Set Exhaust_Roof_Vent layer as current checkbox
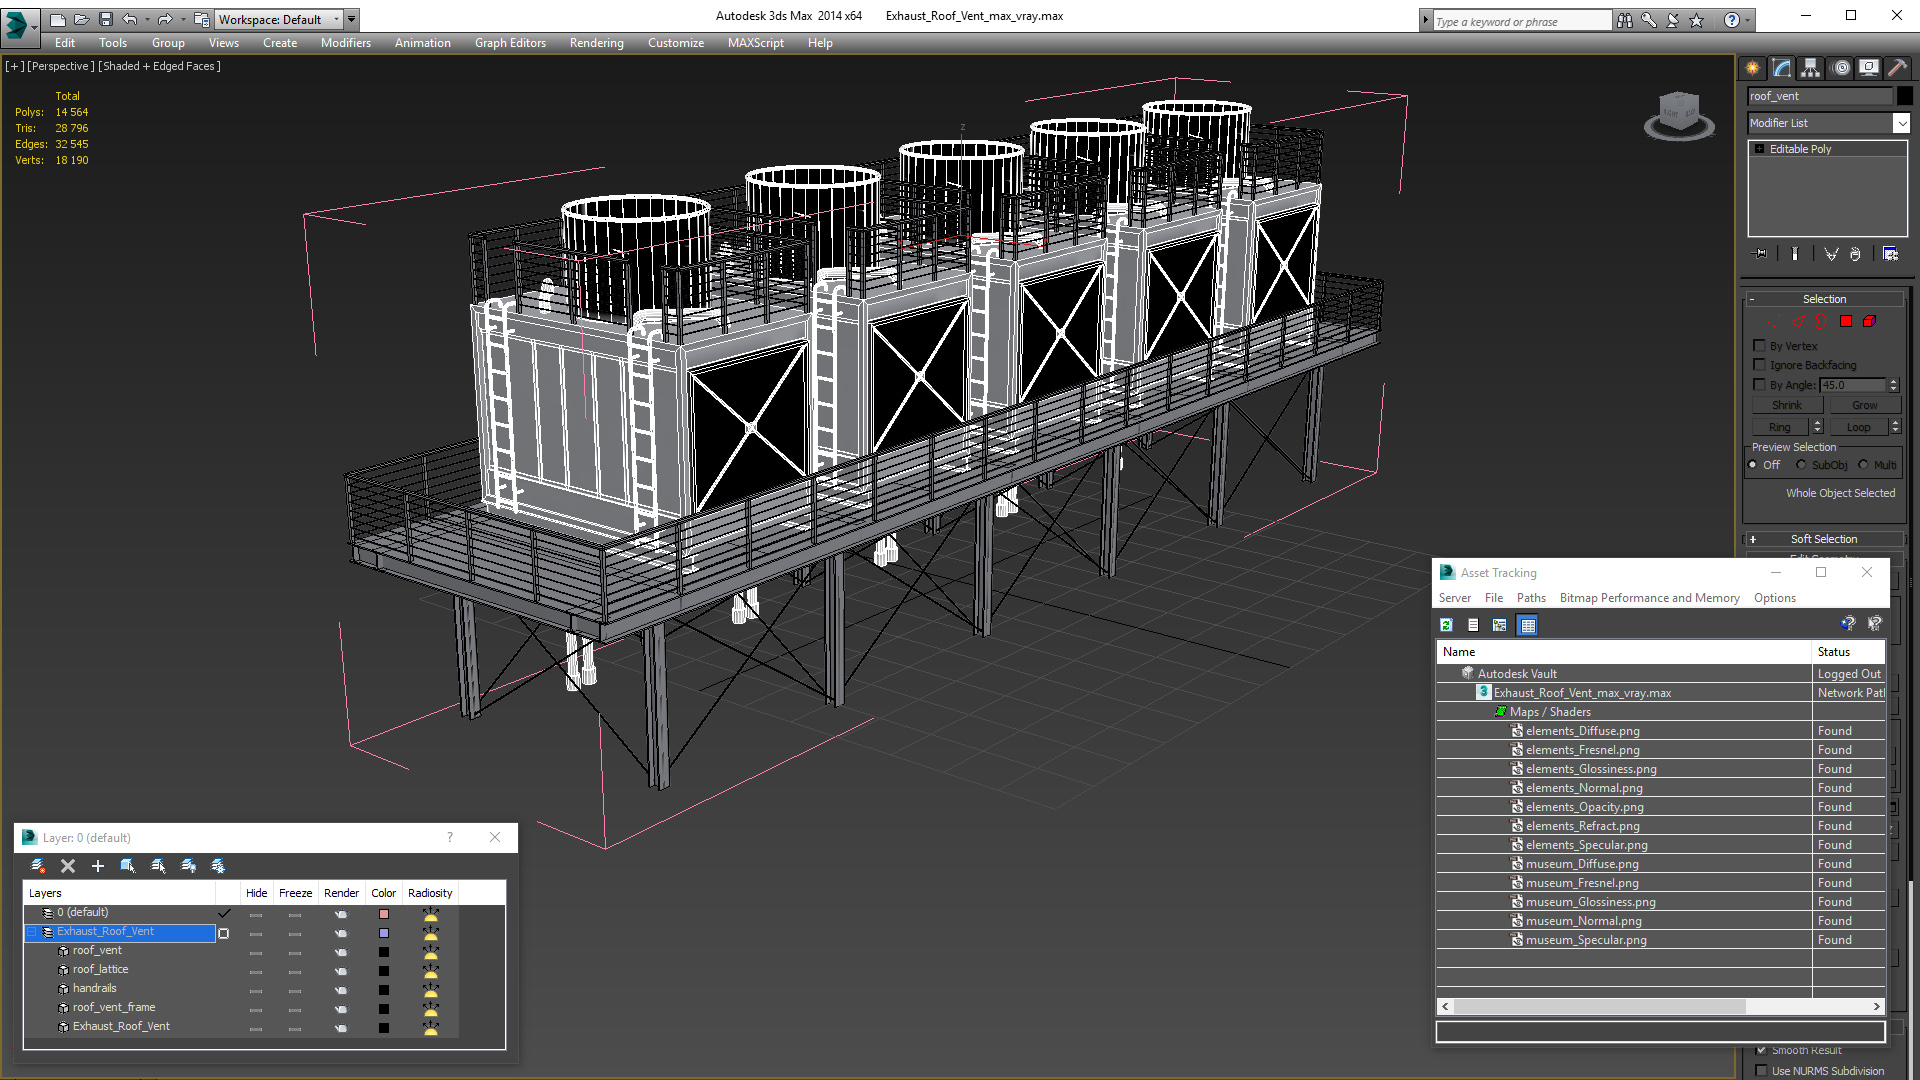The height and width of the screenshot is (1080, 1920). pos(224,933)
